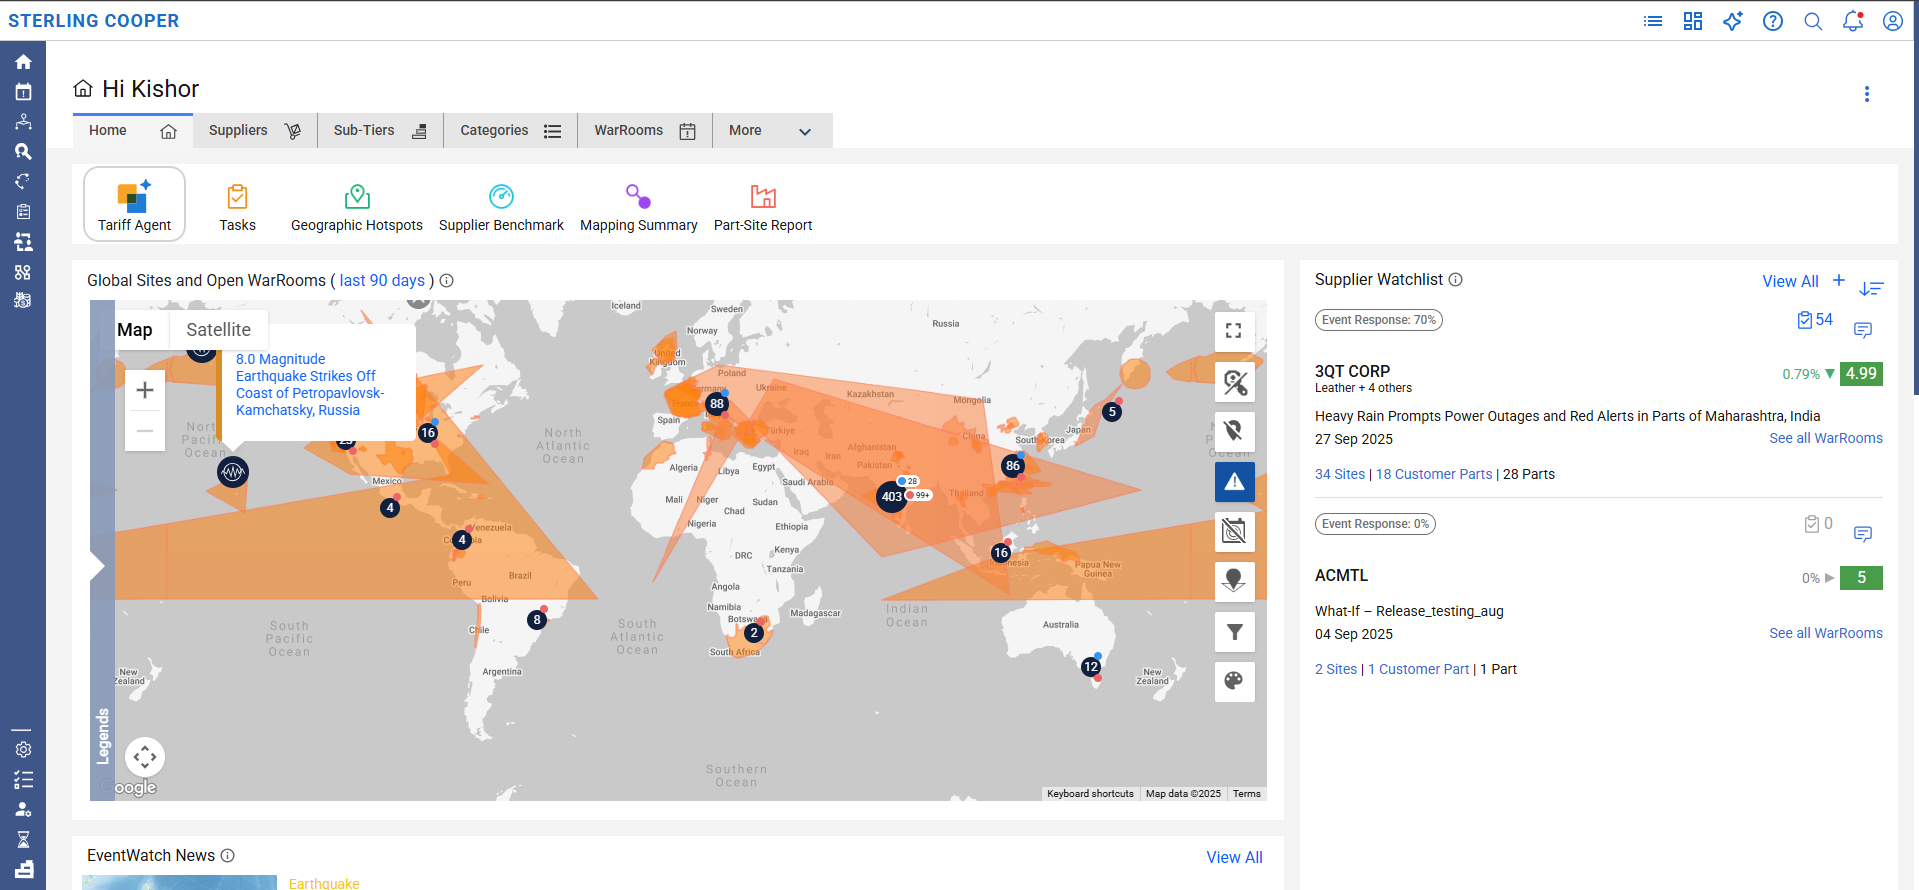
Task: Switch map to Satellite view
Action: 218,330
